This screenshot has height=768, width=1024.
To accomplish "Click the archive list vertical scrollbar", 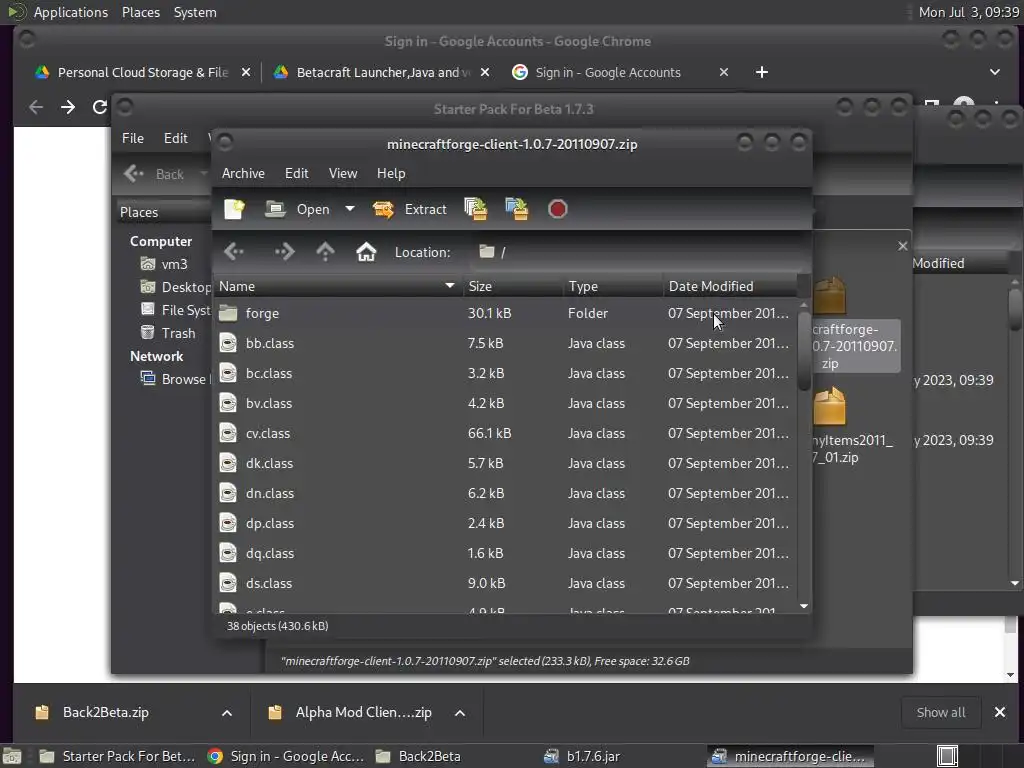I will coord(804,350).
